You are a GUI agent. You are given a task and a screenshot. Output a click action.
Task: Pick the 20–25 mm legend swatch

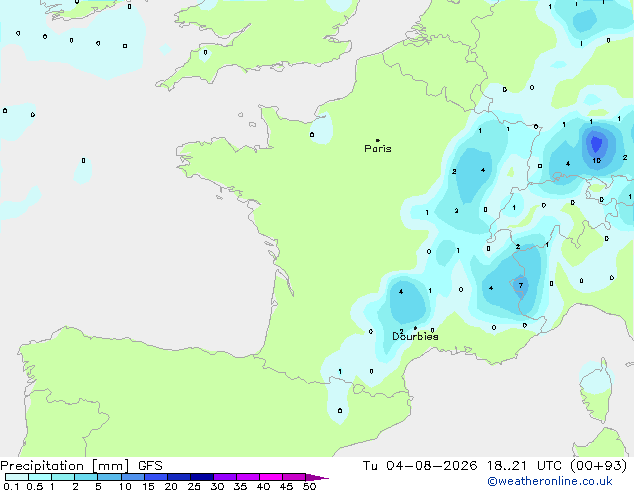click(179, 477)
